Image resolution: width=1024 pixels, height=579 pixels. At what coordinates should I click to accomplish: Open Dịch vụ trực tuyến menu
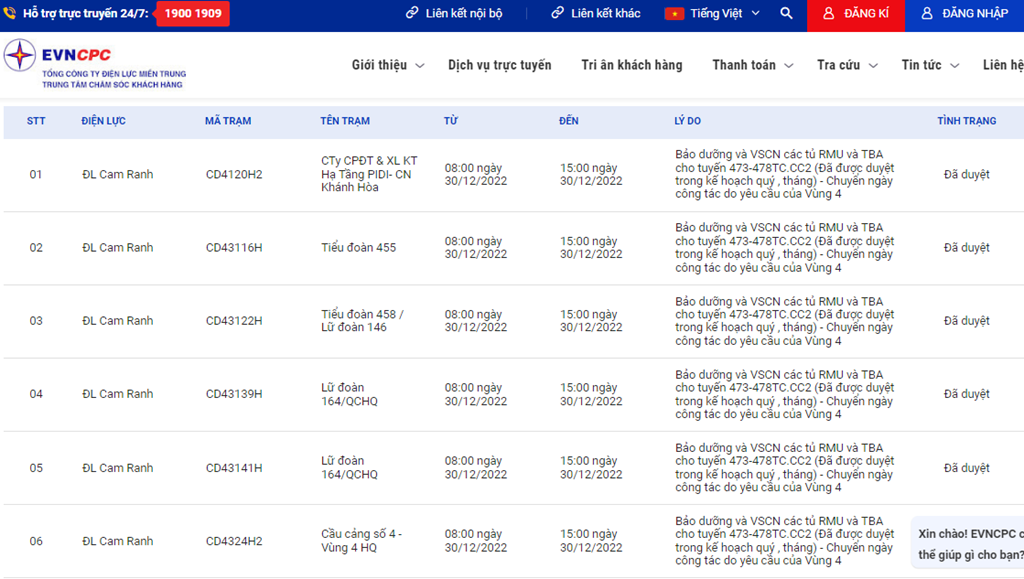[499, 65]
